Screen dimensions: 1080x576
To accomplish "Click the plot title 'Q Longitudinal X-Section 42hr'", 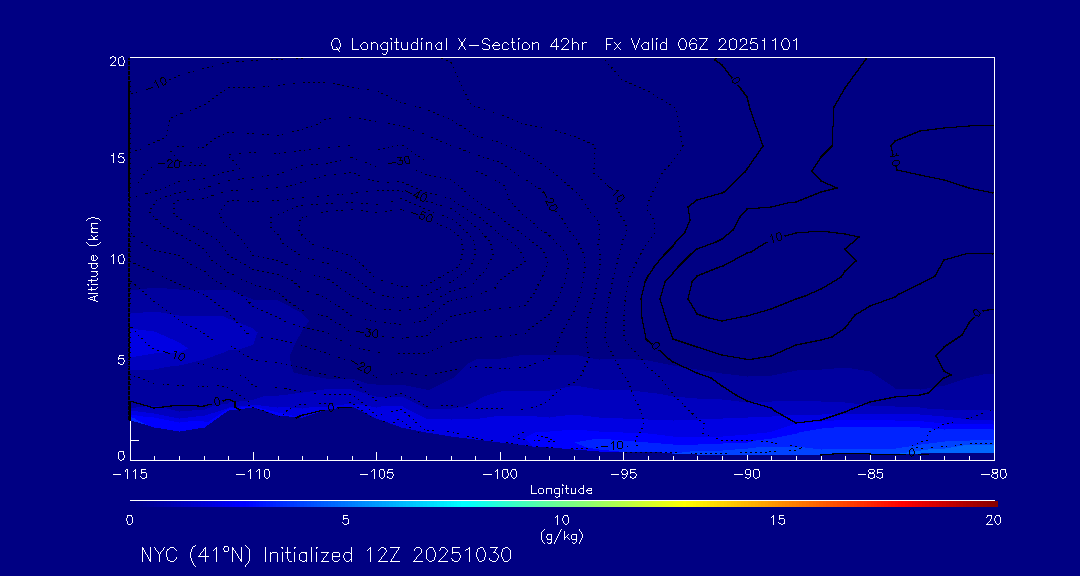I will (459, 45).
